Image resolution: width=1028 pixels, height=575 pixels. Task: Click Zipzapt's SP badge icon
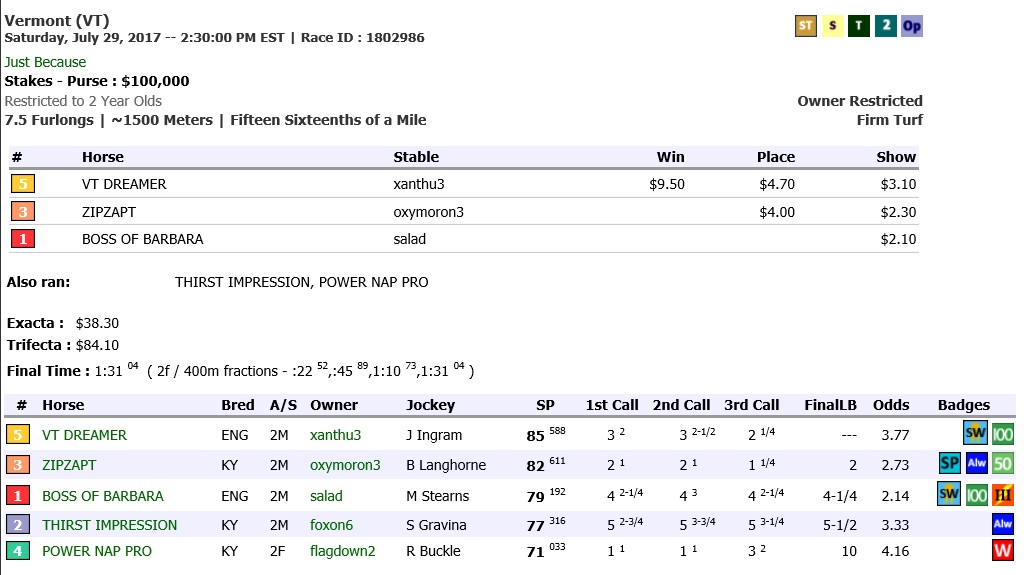coord(949,464)
